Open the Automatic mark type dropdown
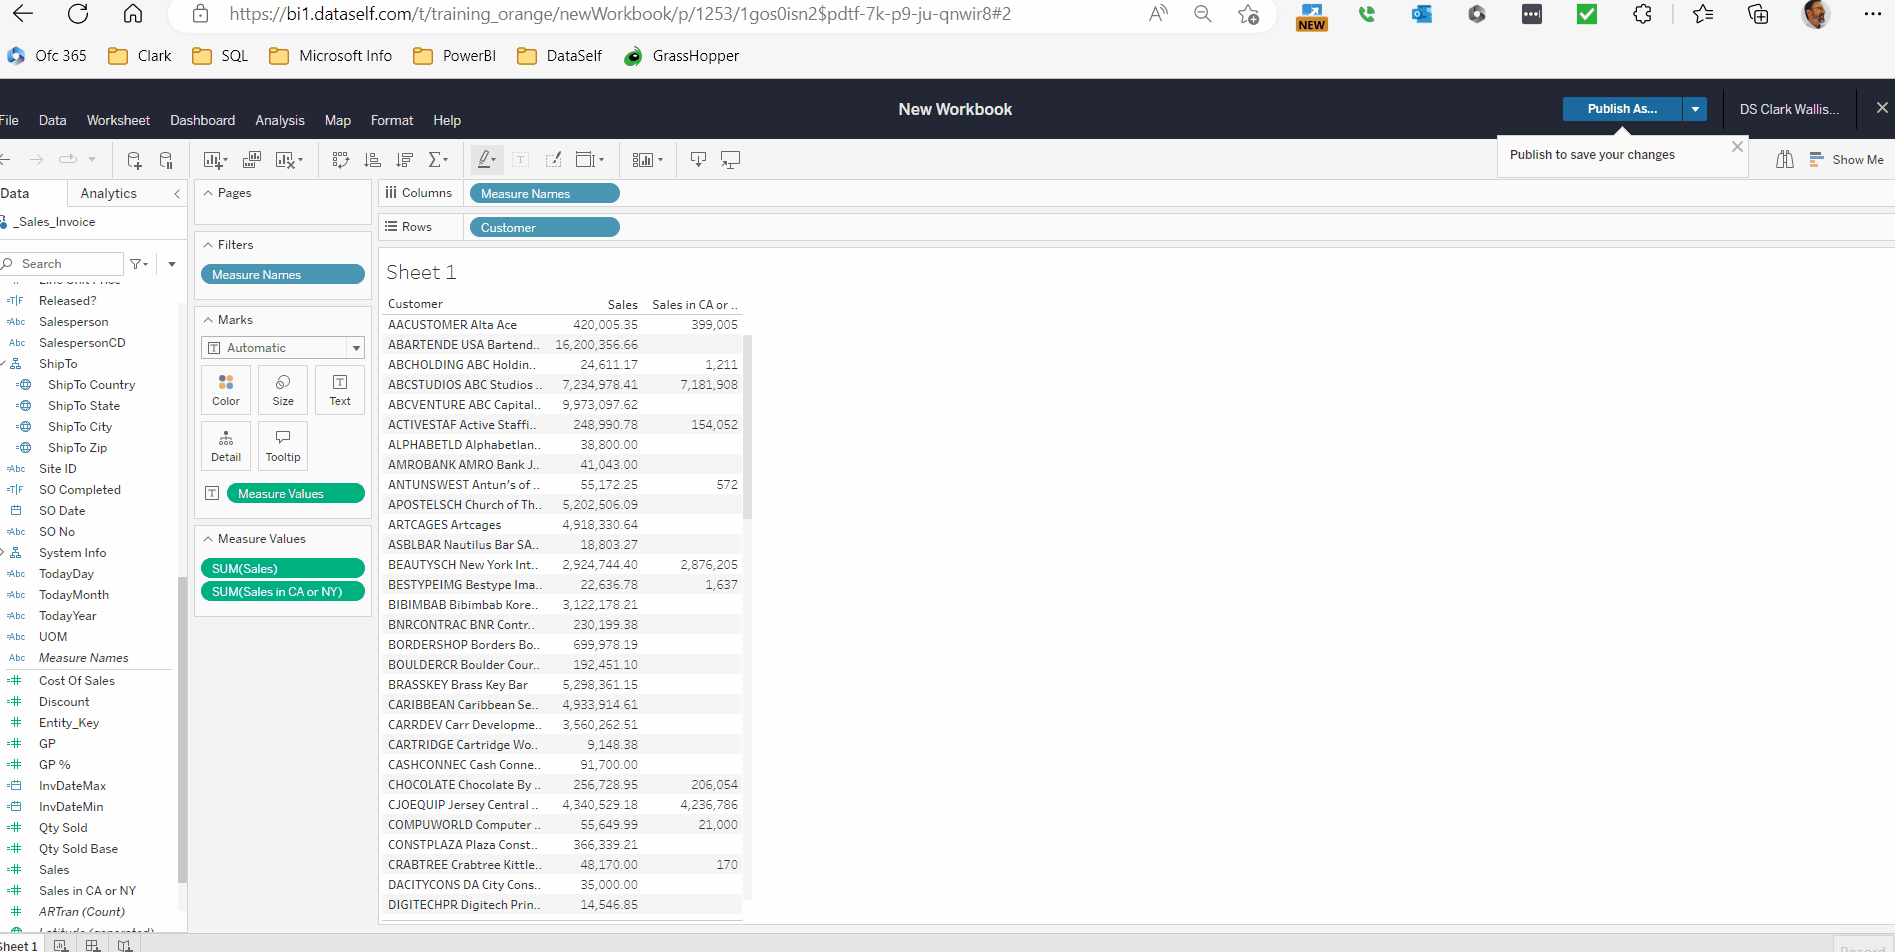 pos(283,348)
